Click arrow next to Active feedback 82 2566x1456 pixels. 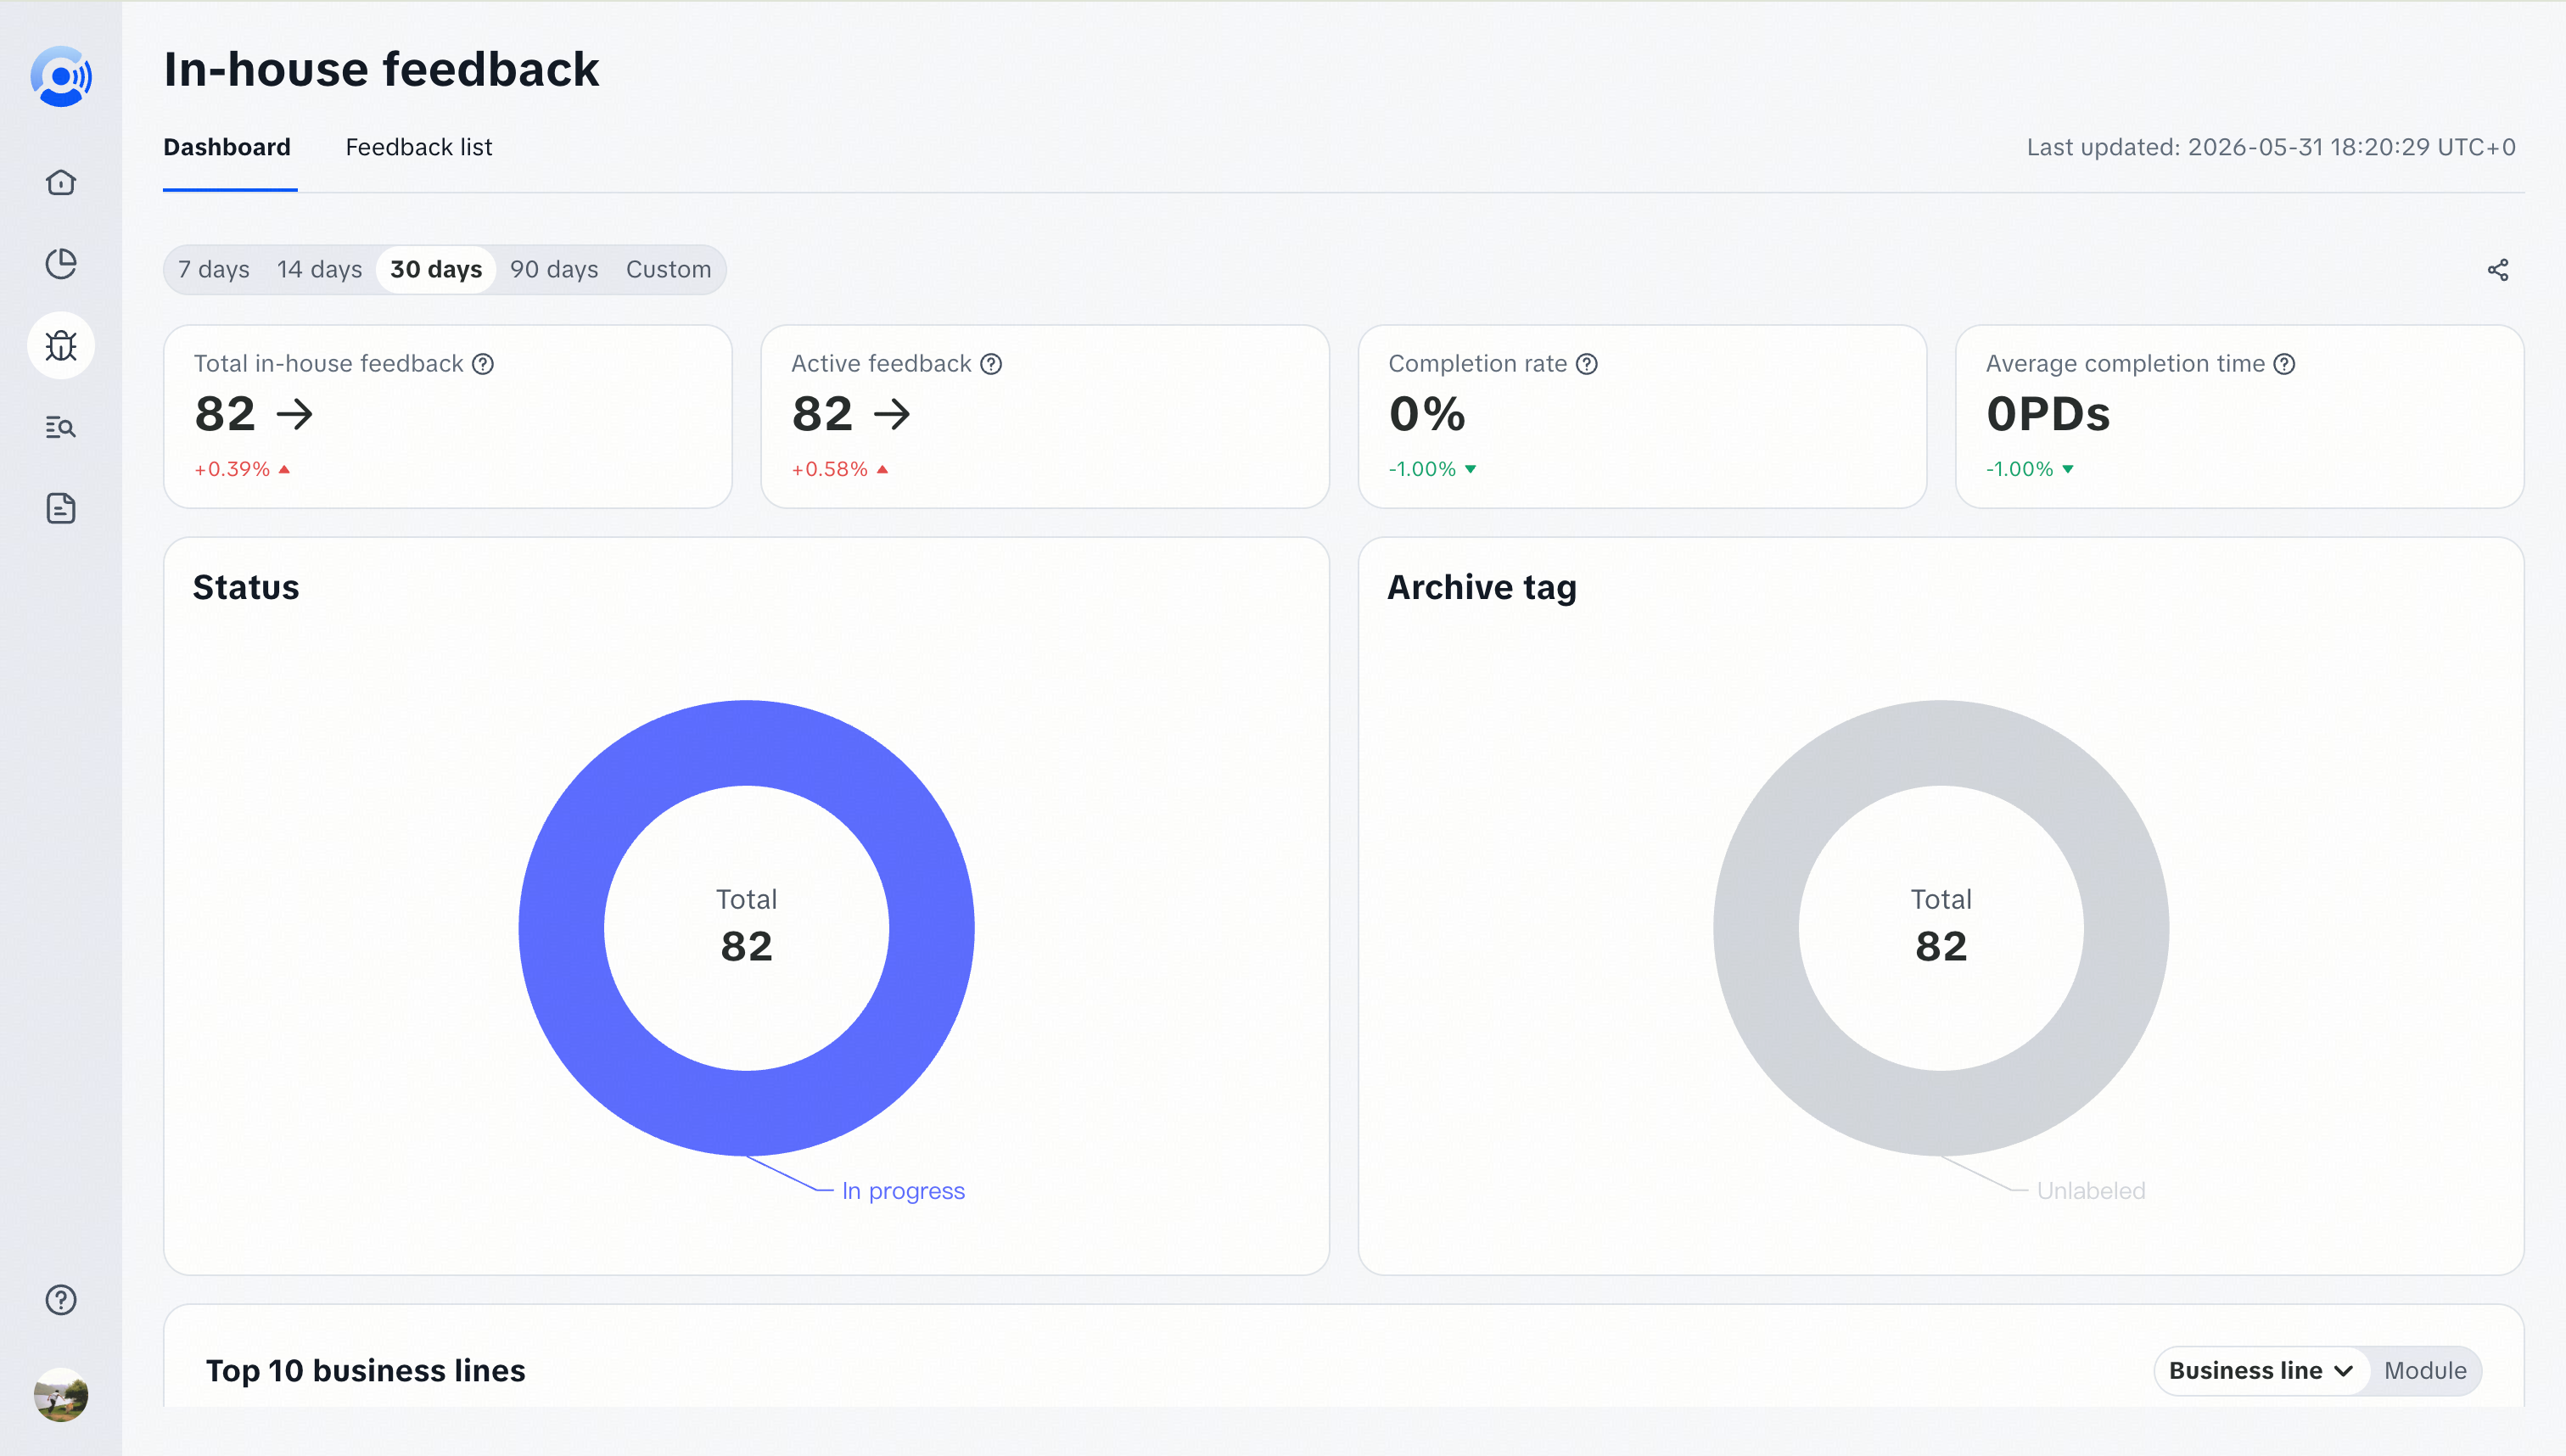coord(892,414)
